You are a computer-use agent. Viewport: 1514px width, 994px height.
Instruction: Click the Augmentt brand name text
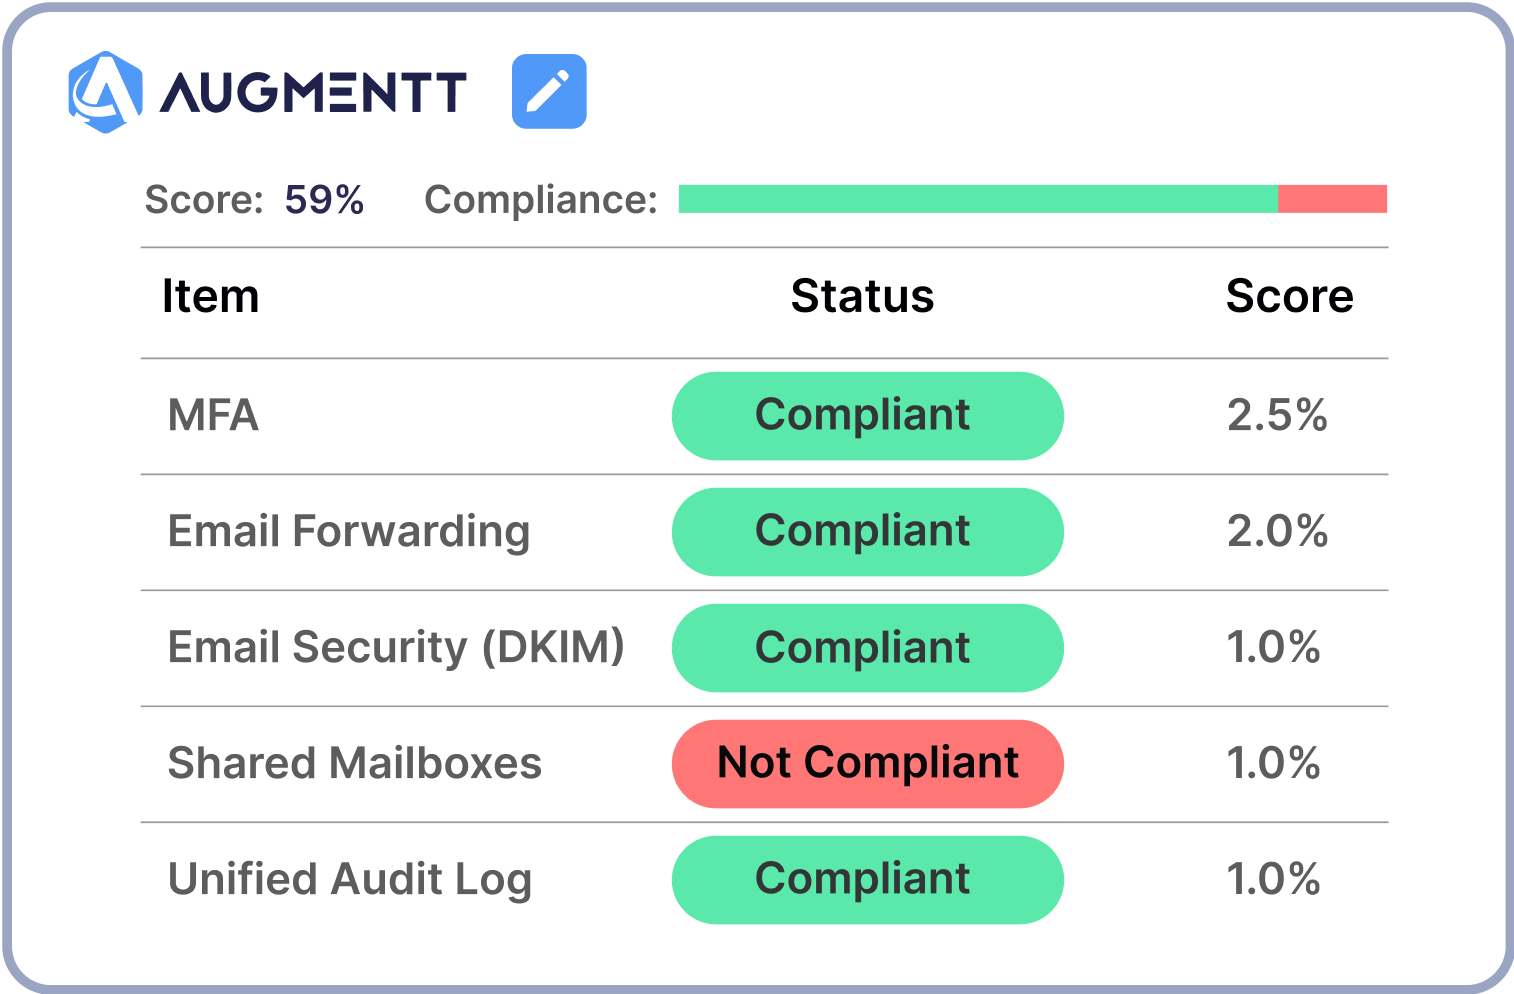click(313, 92)
